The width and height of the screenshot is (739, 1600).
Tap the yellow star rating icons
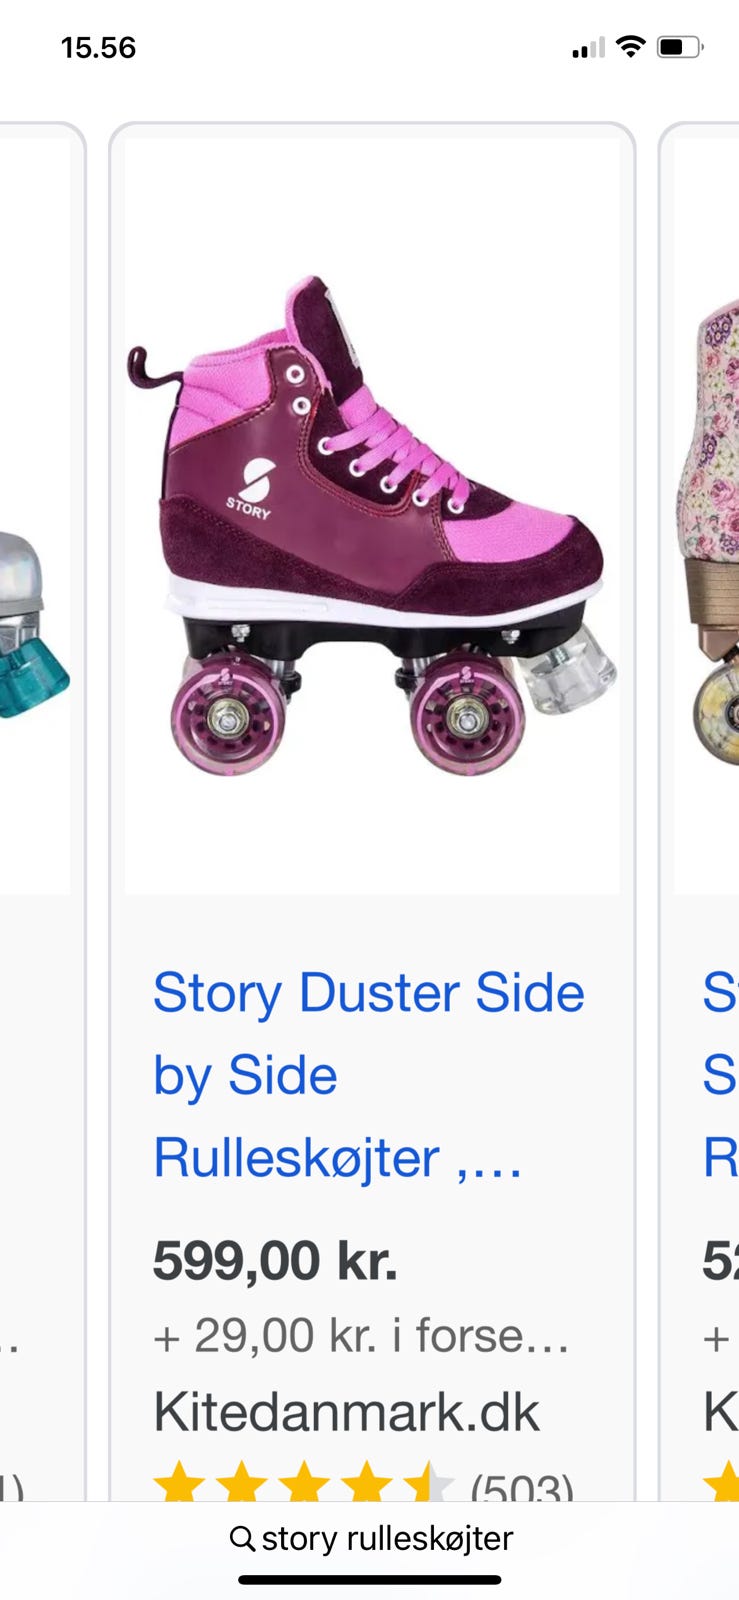303,1482
